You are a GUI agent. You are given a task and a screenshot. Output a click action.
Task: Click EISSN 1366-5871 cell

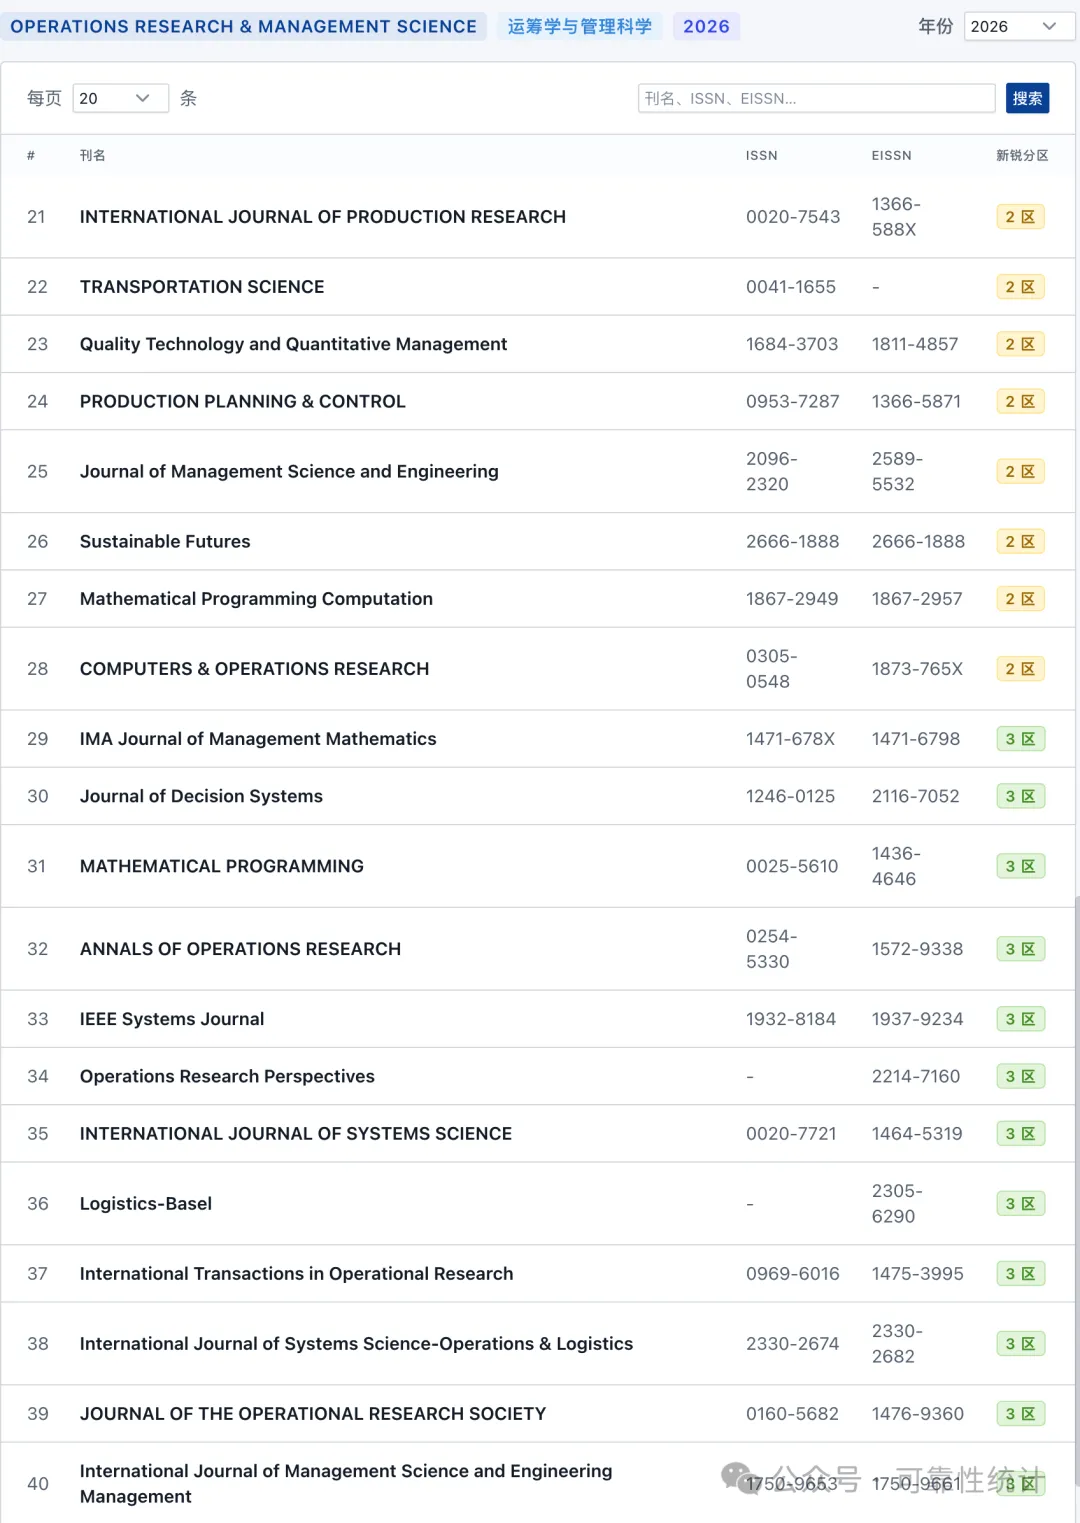[x=916, y=401]
